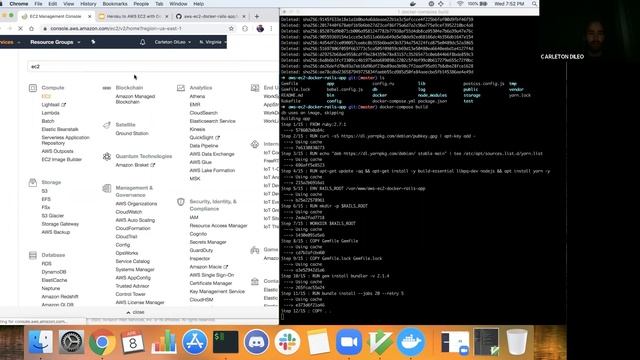Viewport: 640px width, 360px height.
Task: Open Chrome three-dot menu
Action: coord(271,29)
